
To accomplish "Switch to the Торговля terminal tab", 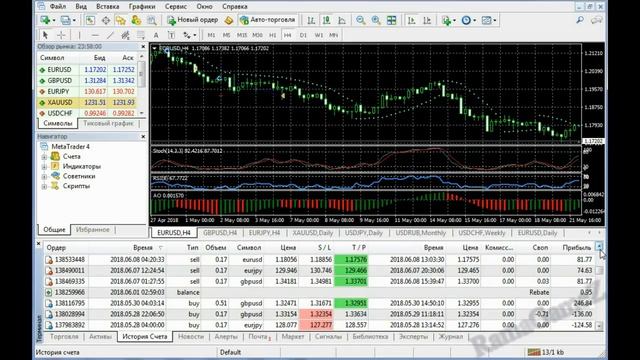I will pyautogui.click(x=64, y=337).
